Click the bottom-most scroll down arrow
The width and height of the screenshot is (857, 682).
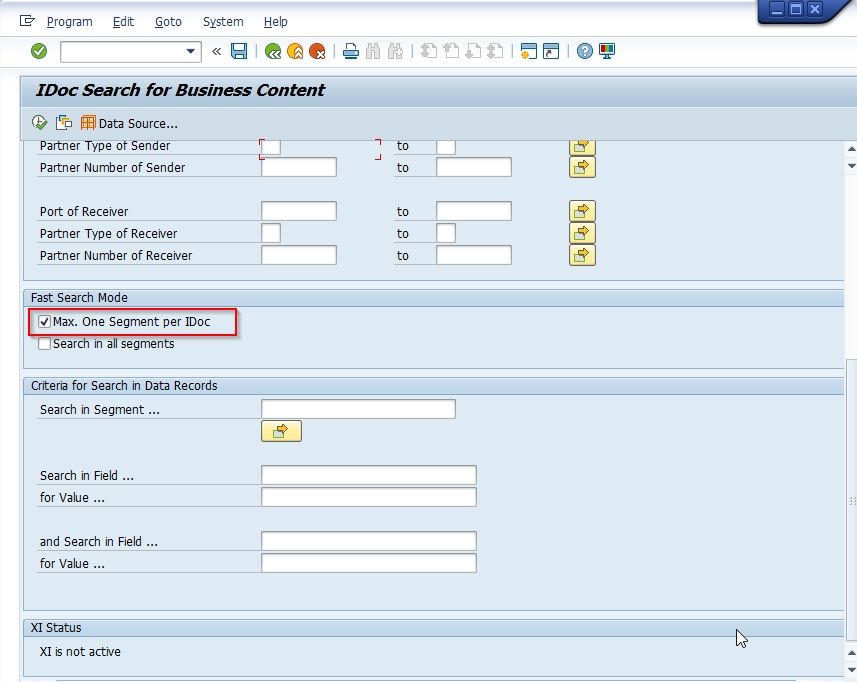(852, 669)
